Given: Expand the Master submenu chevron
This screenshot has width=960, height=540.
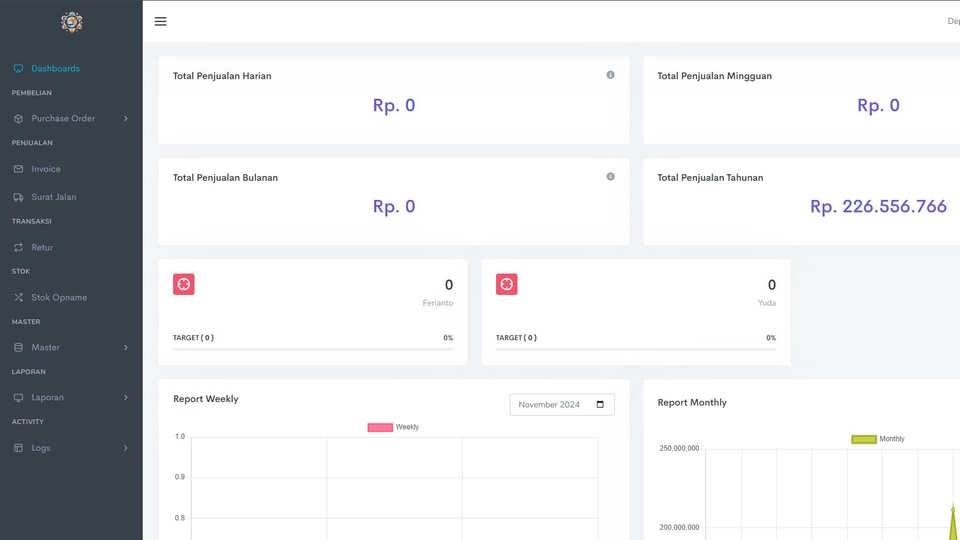Looking at the screenshot, I should click(x=126, y=348).
